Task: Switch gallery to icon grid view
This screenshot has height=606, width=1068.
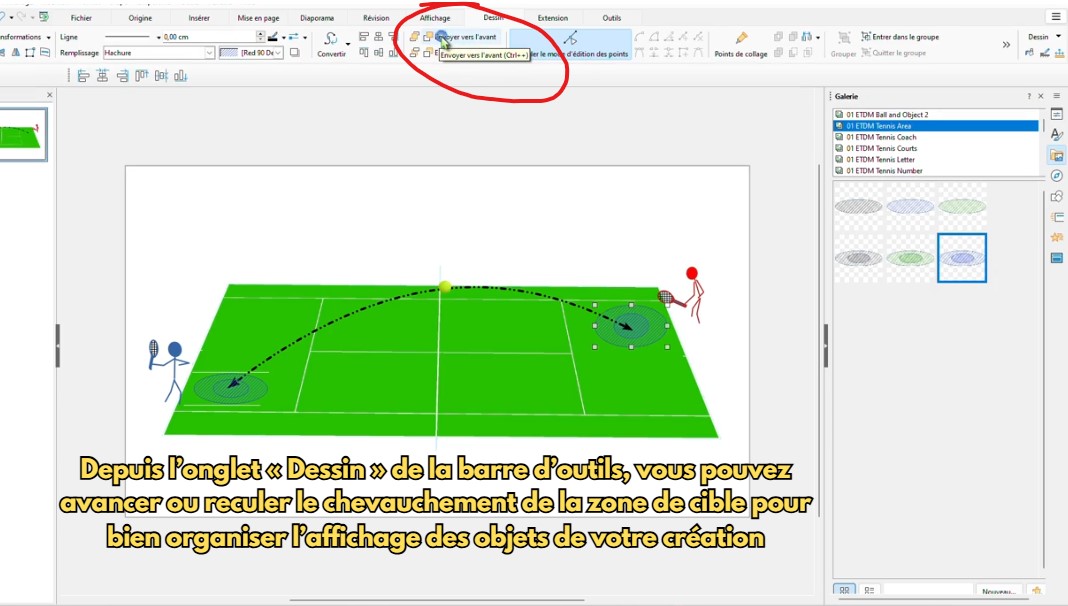Action: point(844,590)
